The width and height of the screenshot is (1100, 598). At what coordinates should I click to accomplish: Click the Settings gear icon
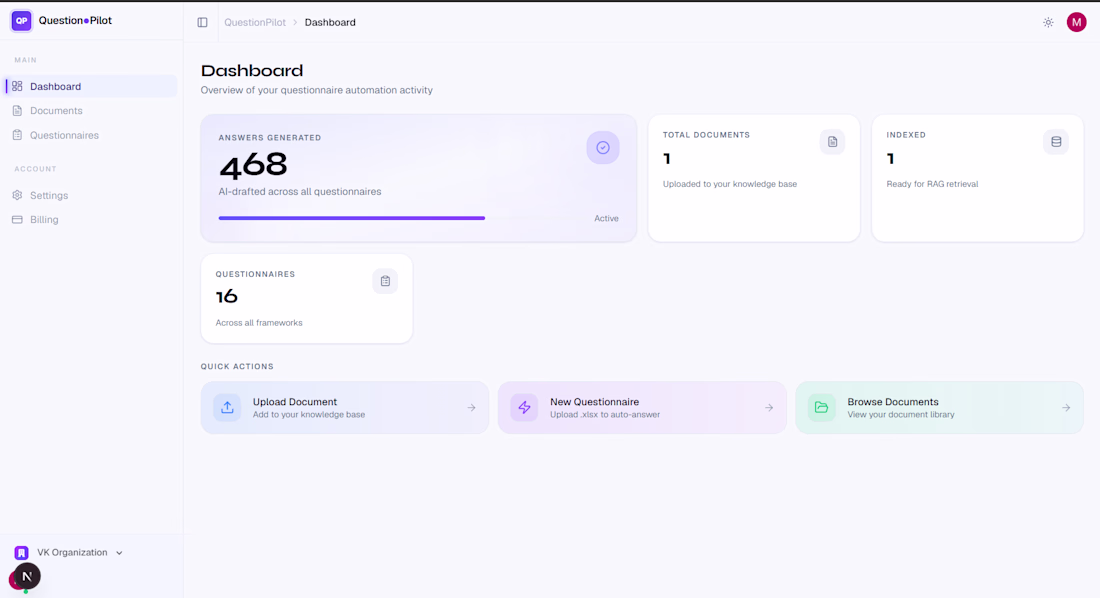click(x=18, y=195)
